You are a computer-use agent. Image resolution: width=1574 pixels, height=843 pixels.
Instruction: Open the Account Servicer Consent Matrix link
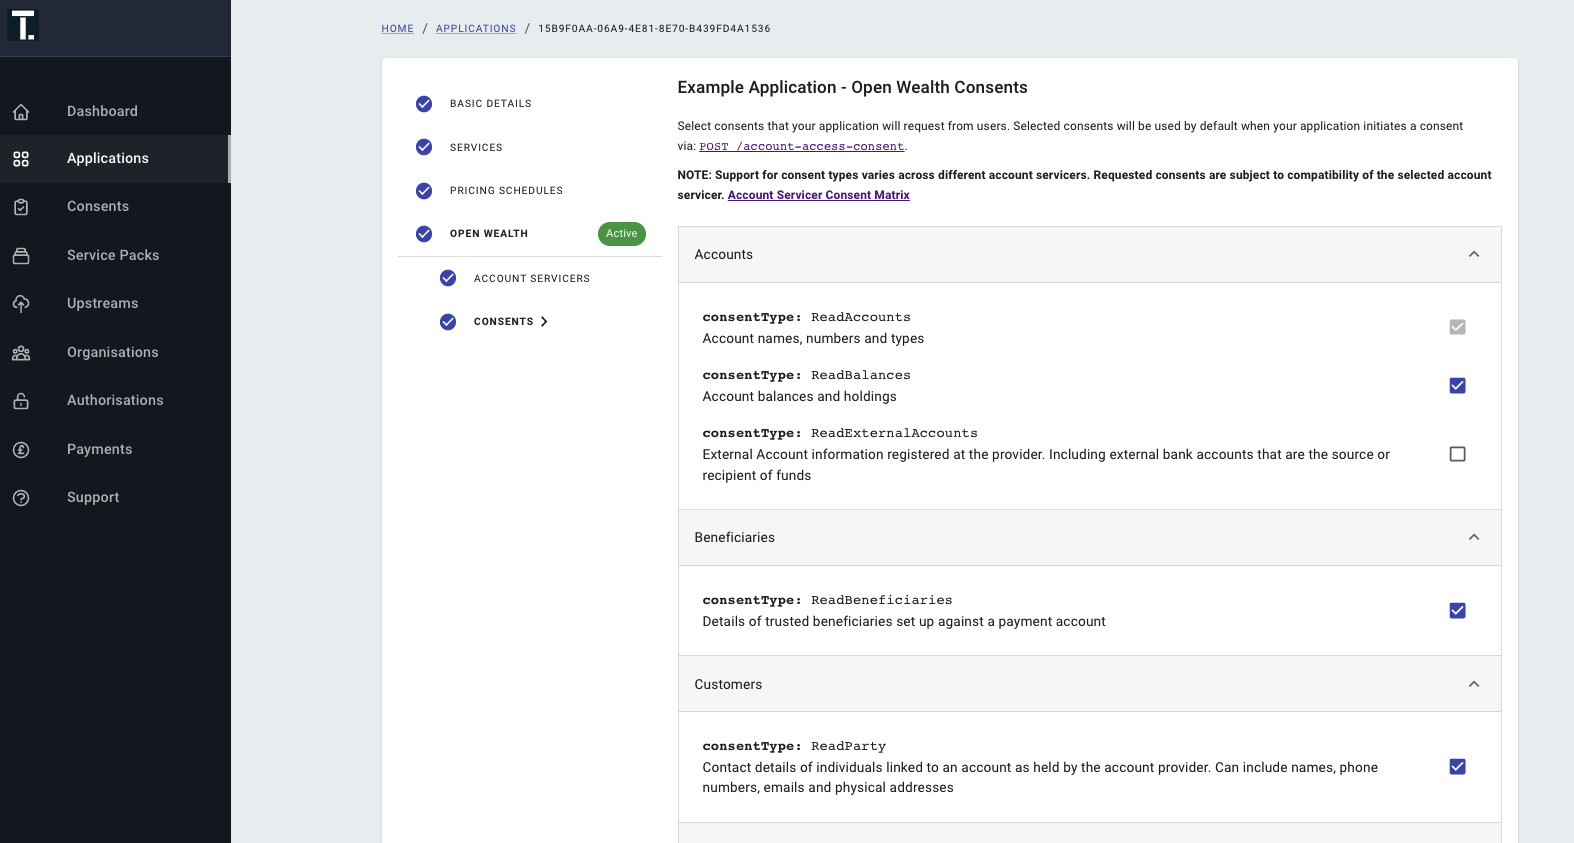point(818,196)
